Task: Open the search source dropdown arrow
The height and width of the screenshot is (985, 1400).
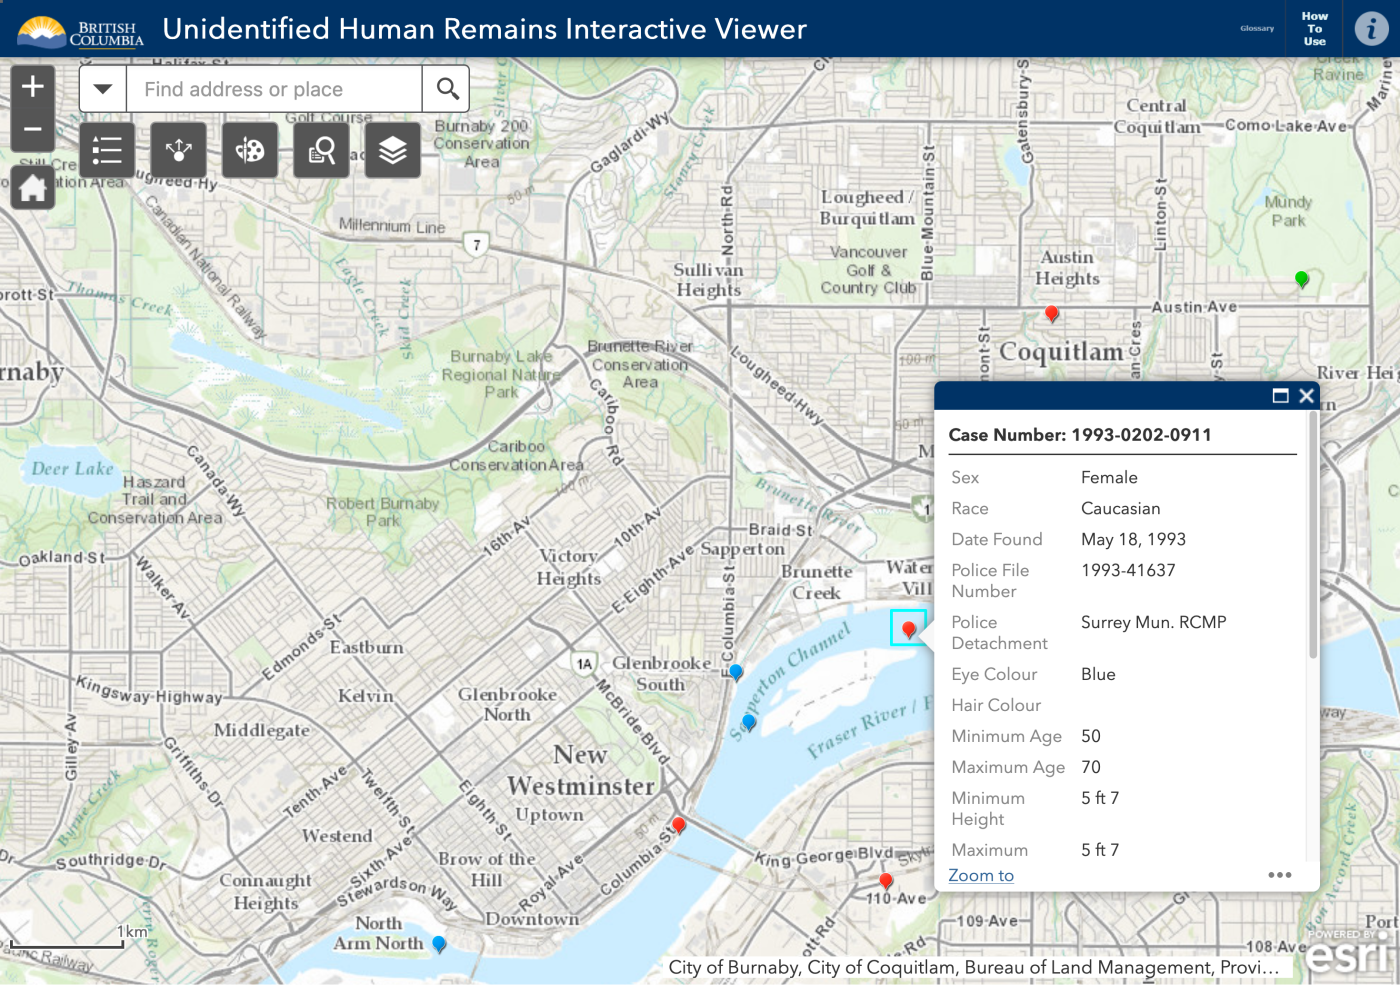Action: coord(102,88)
